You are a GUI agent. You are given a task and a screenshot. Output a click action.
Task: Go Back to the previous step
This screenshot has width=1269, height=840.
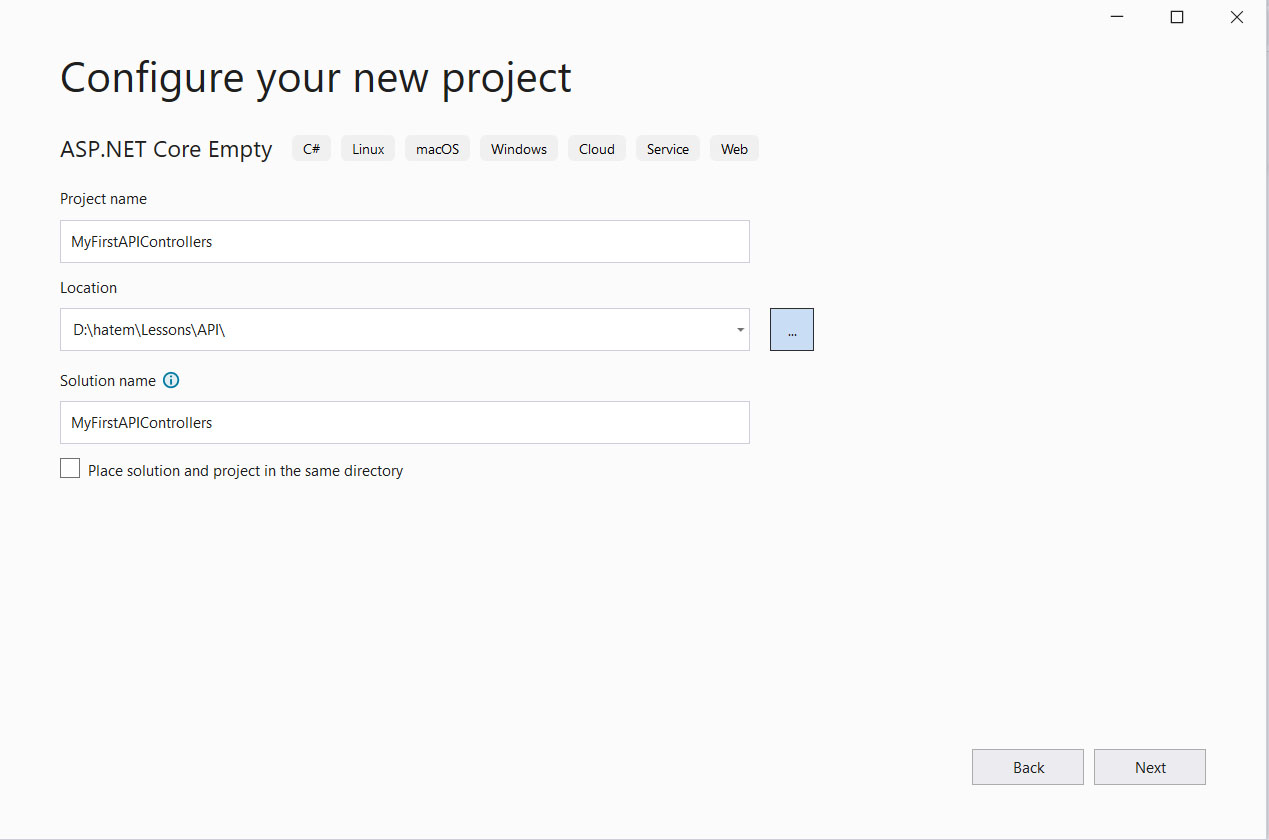tap(1028, 767)
